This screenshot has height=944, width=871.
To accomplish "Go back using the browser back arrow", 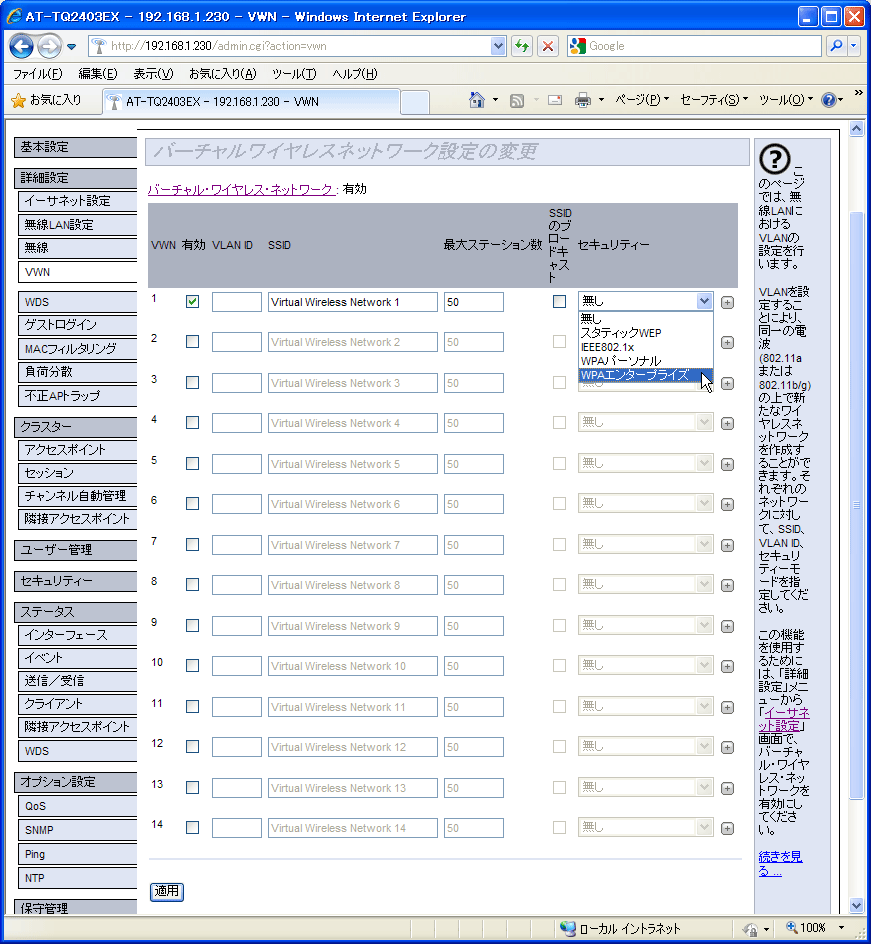I will [x=22, y=46].
